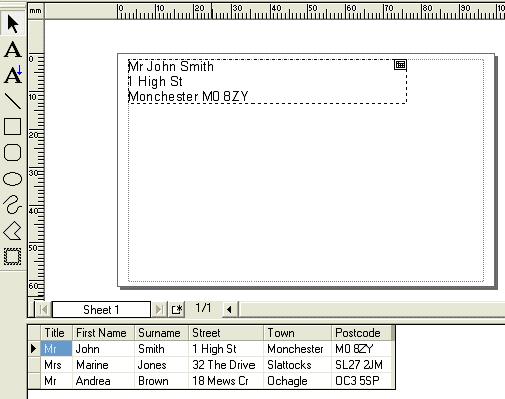Click the Jones cell
Screen dimensions: 505x399
click(161, 365)
